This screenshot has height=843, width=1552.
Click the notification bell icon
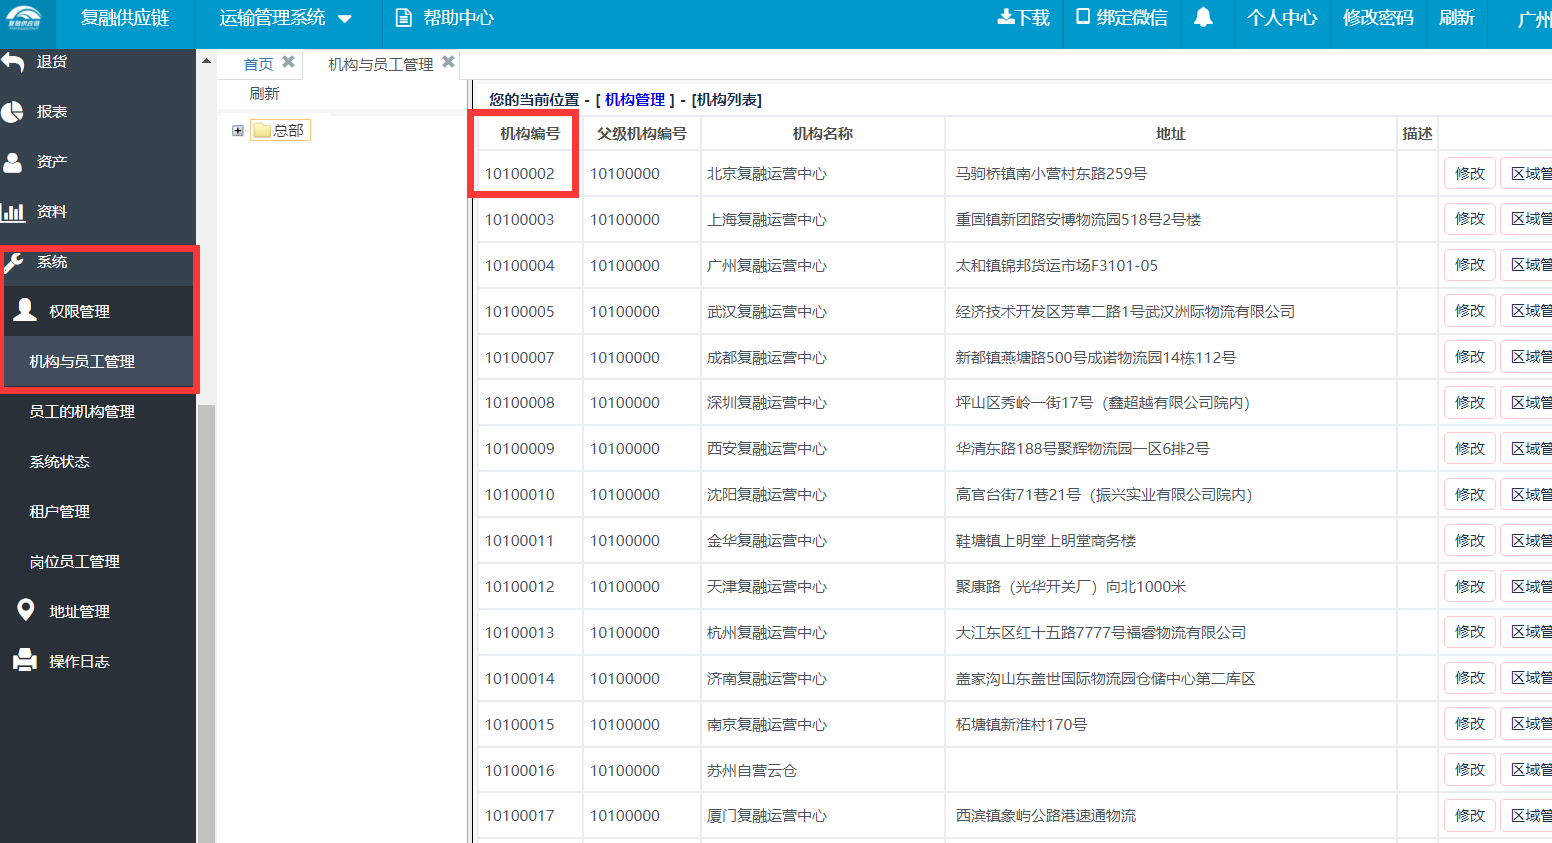pyautogui.click(x=1203, y=18)
